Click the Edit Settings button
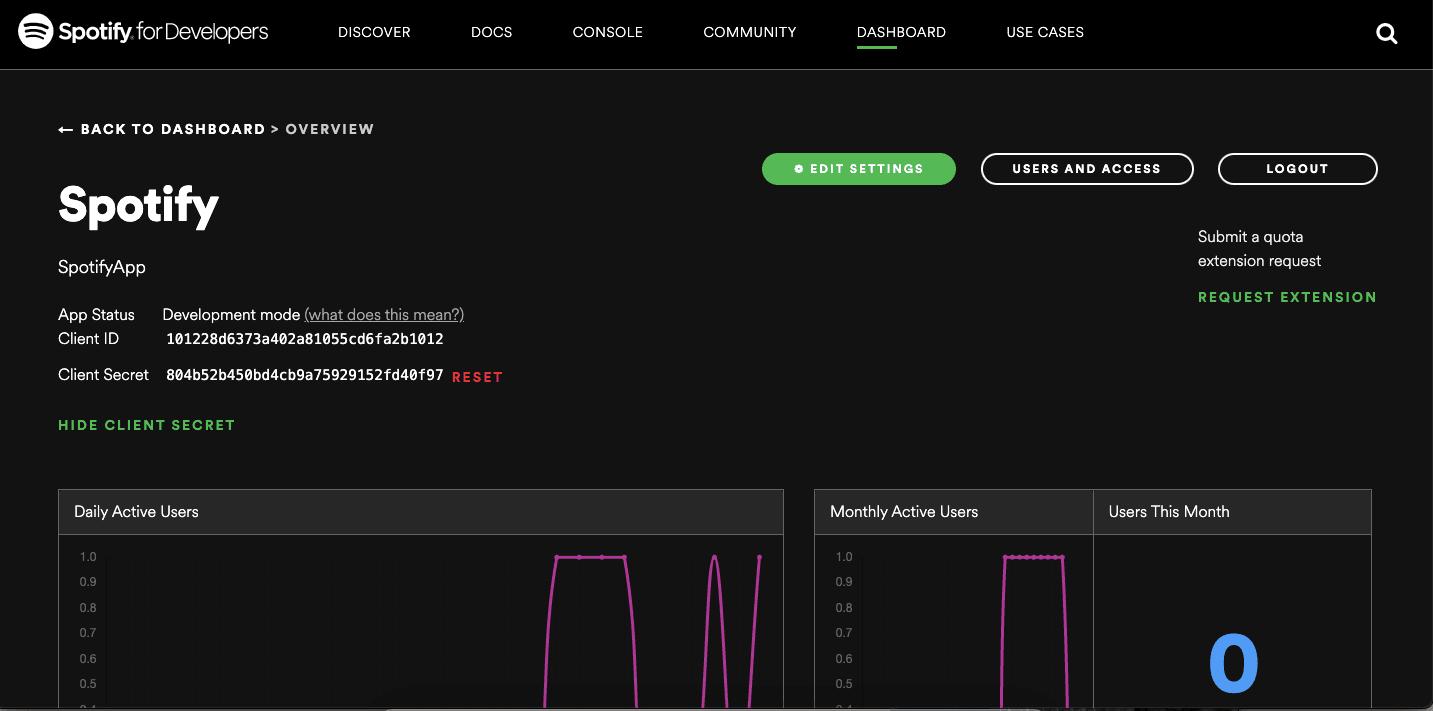 click(859, 169)
